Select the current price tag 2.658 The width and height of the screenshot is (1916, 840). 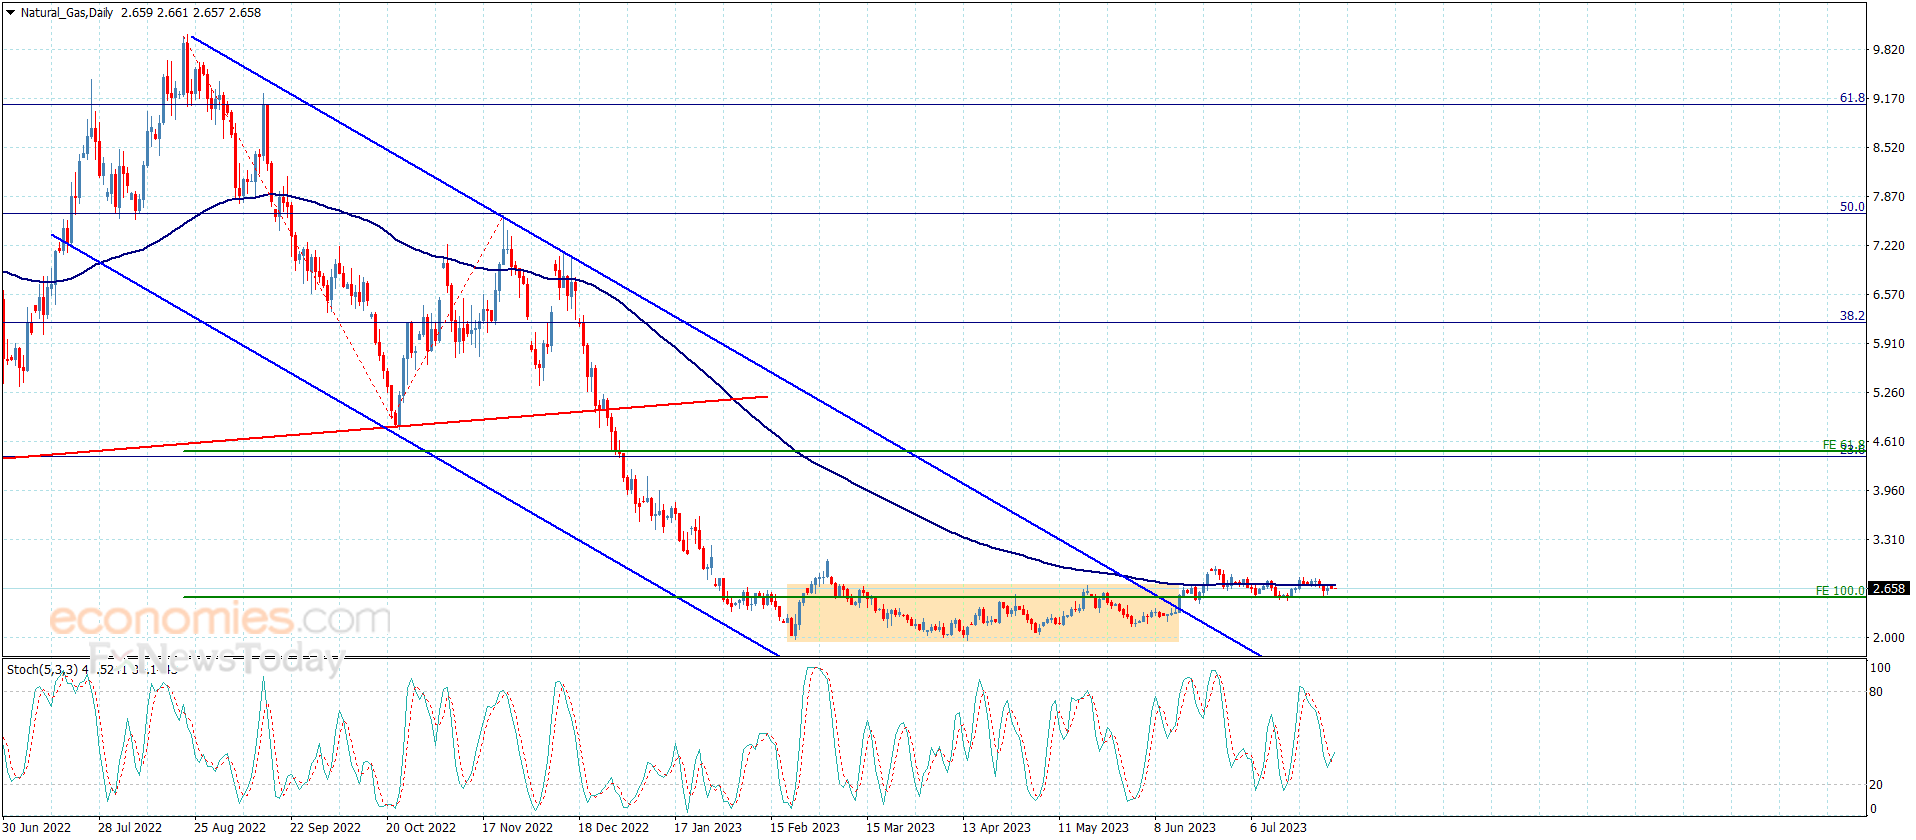click(x=1889, y=589)
